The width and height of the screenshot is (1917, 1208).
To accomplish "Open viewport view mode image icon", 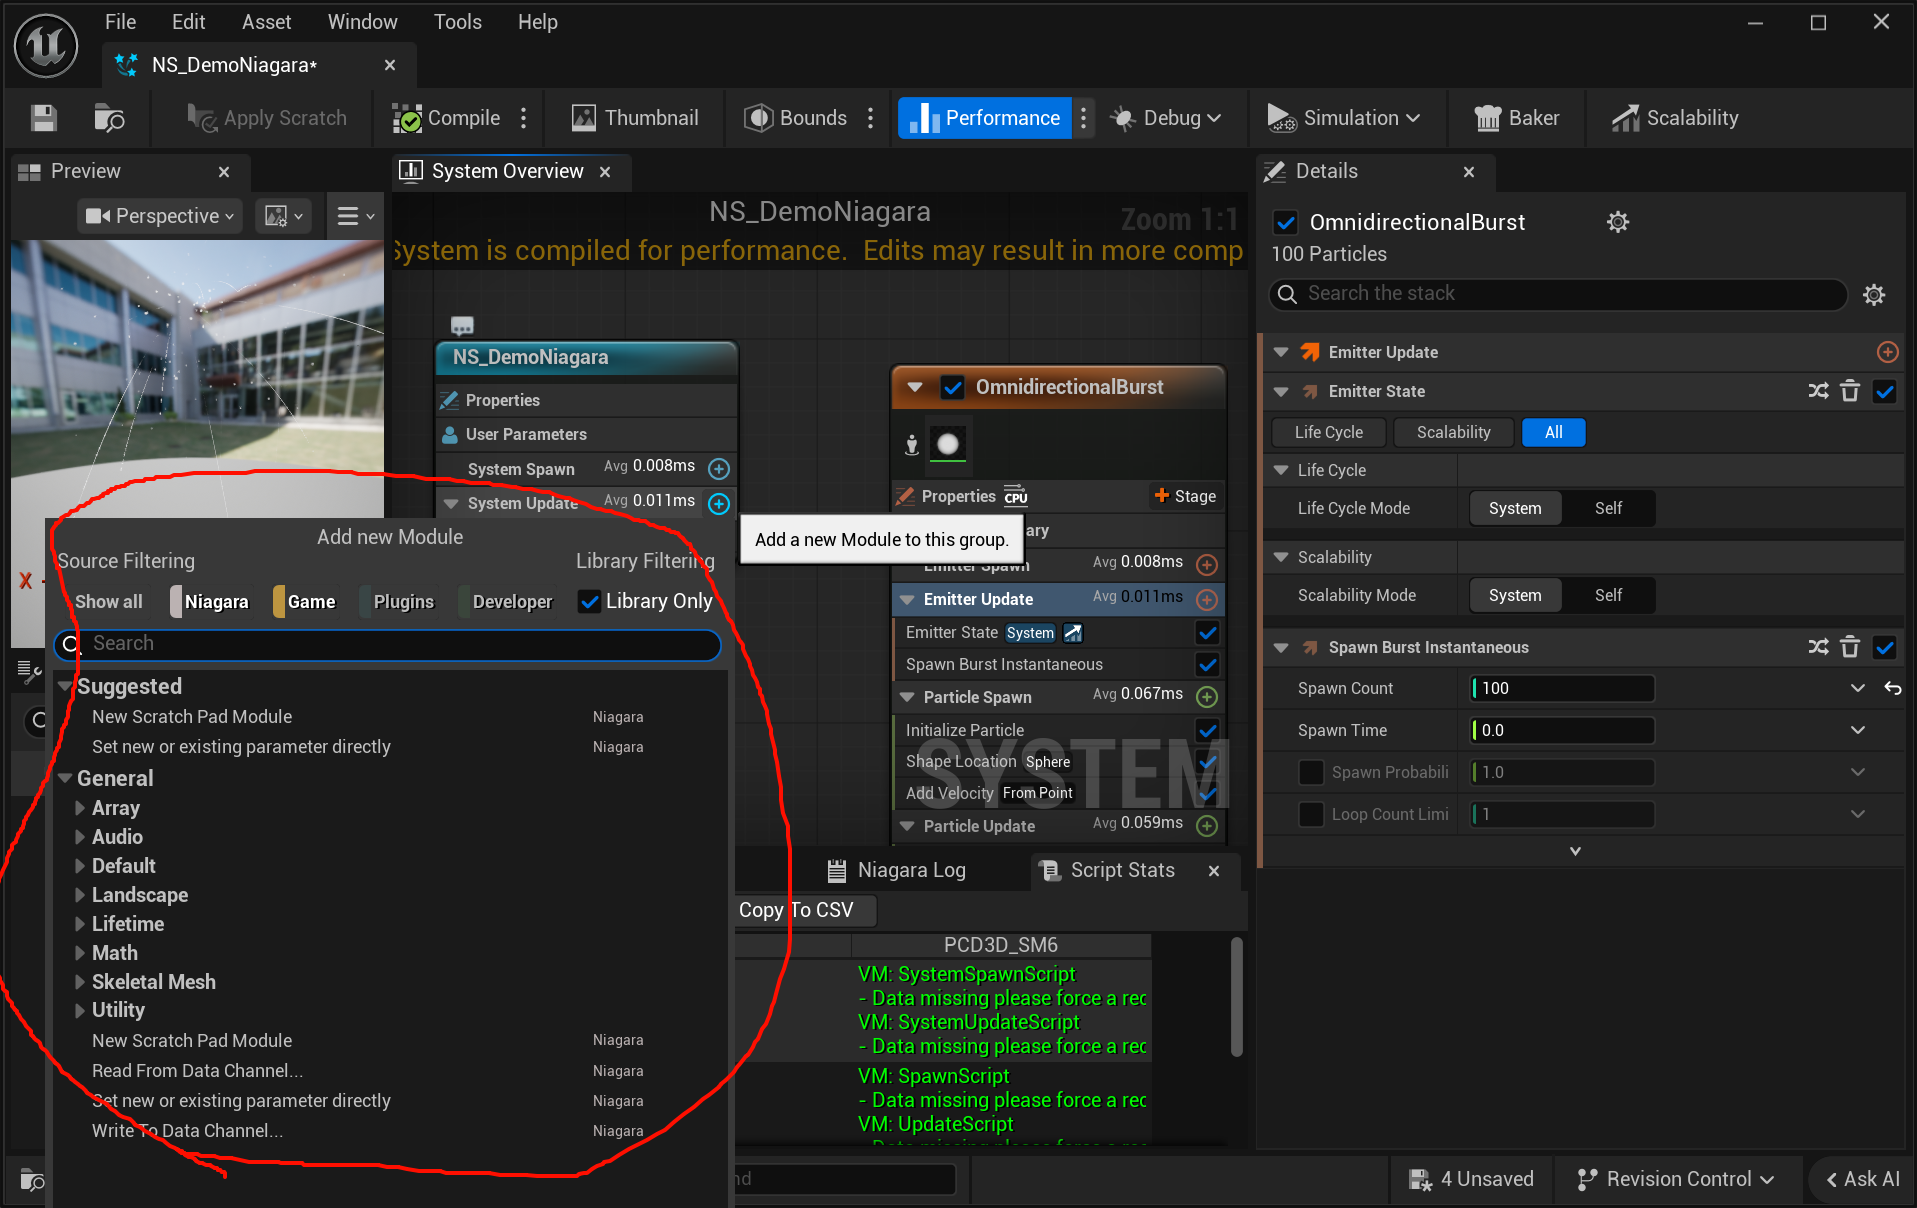I will coord(284,216).
